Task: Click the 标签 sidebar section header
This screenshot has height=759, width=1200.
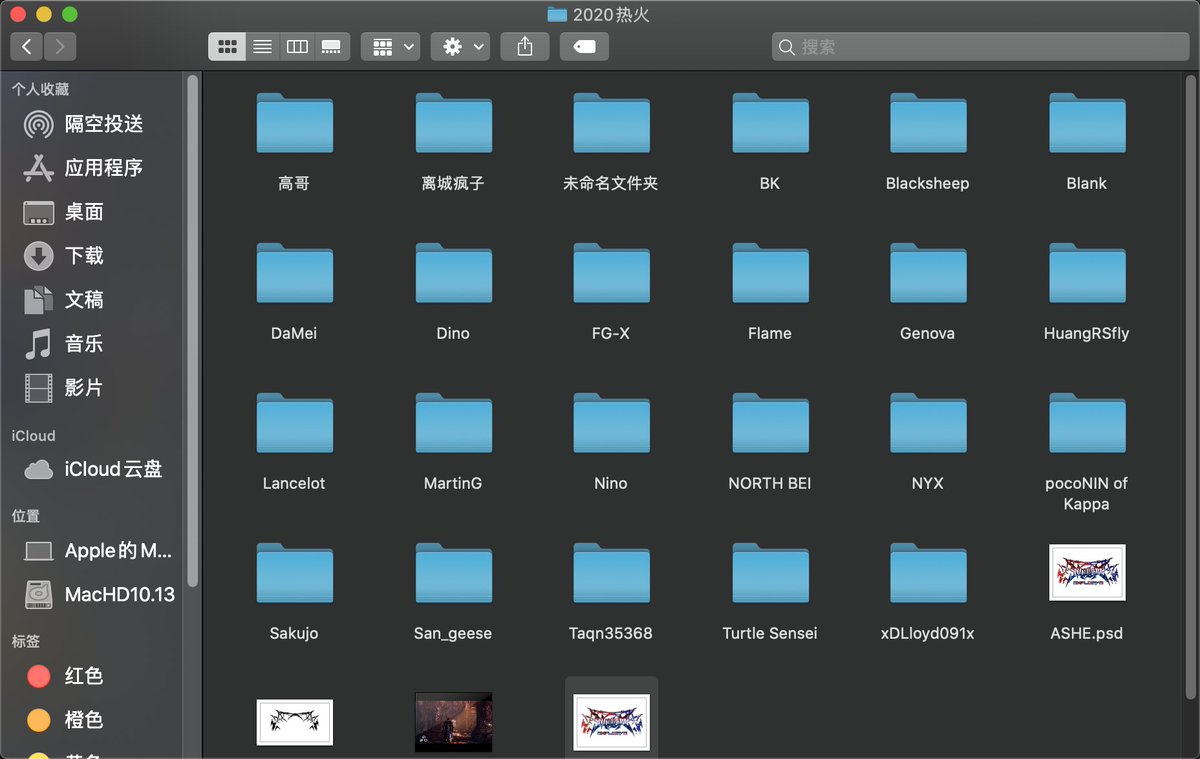Action: pos(26,641)
